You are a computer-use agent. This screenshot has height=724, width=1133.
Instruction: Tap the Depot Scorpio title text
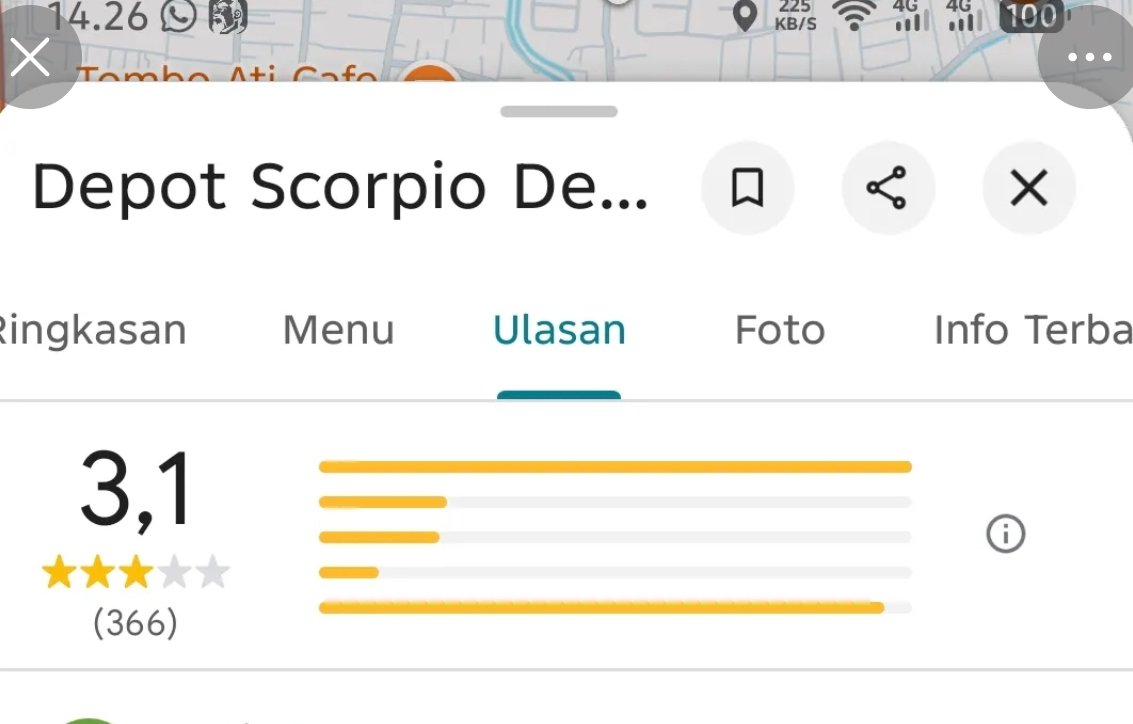click(x=340, y=187)
